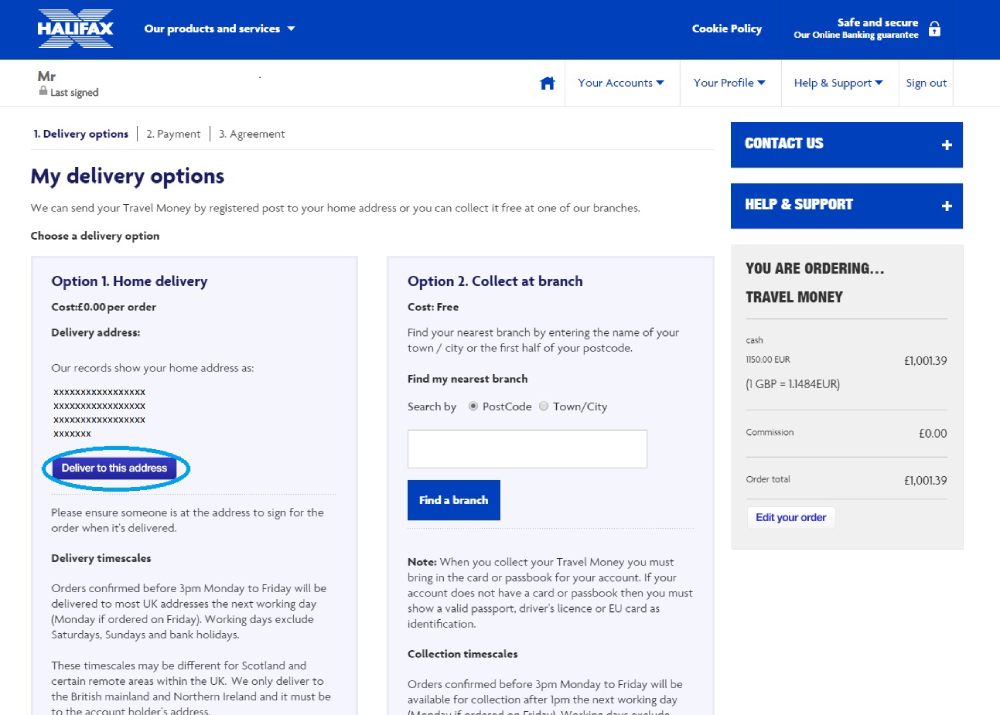Screen dimensions: 1000x715
Task: Open the Online Banking guarantee link
Action: [x=855, y=35]
